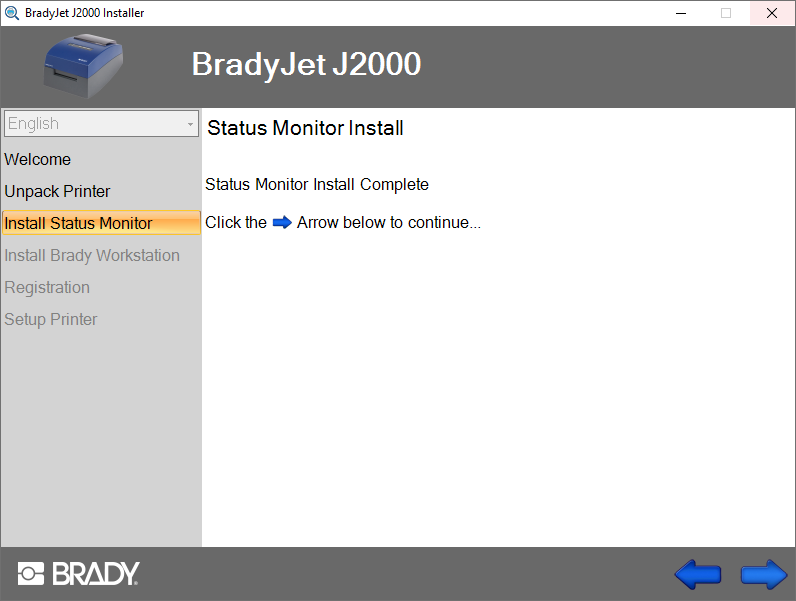
Task: Open the English language dropdown
Action: (102, 123)
